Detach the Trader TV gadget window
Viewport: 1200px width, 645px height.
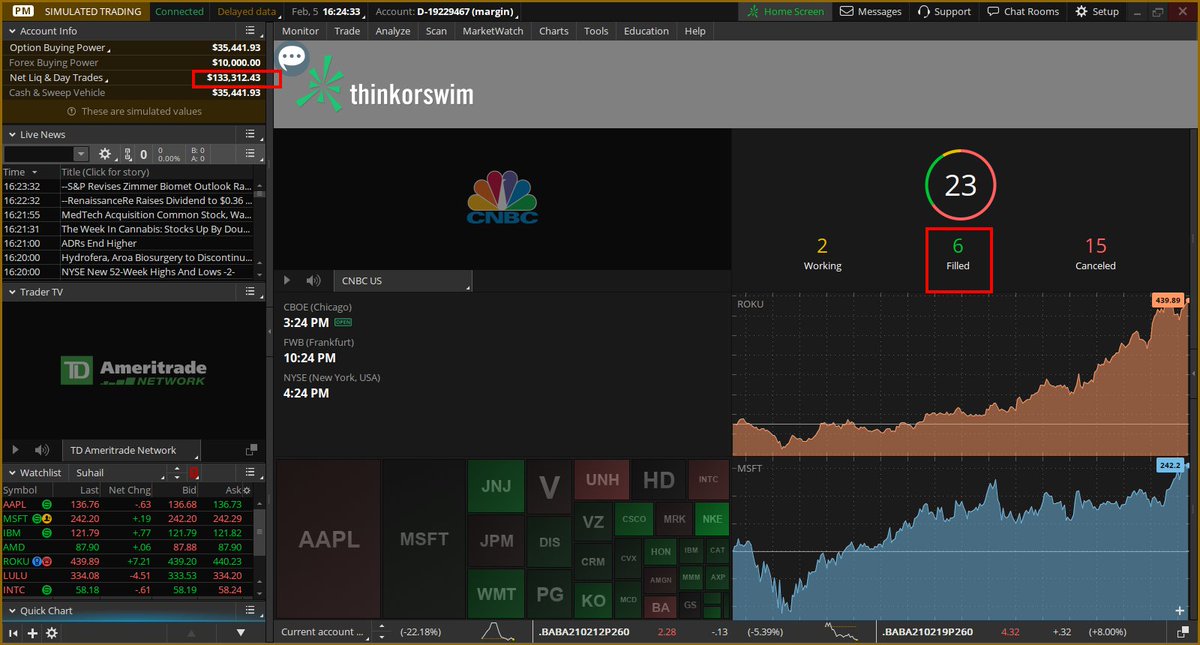(251, 450)
